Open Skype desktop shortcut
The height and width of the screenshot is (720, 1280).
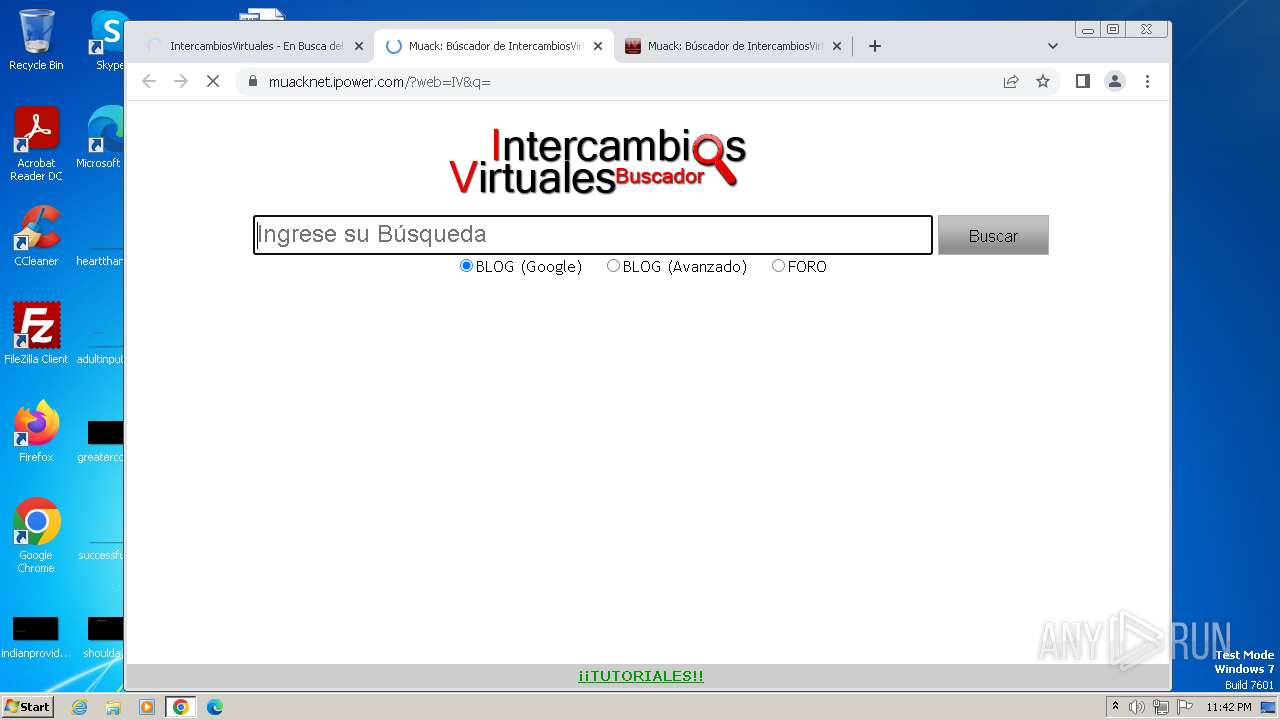click(x=108, y=40)
